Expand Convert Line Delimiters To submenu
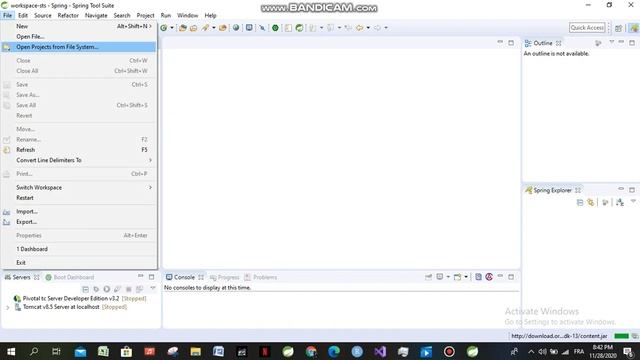 [78, 160]
